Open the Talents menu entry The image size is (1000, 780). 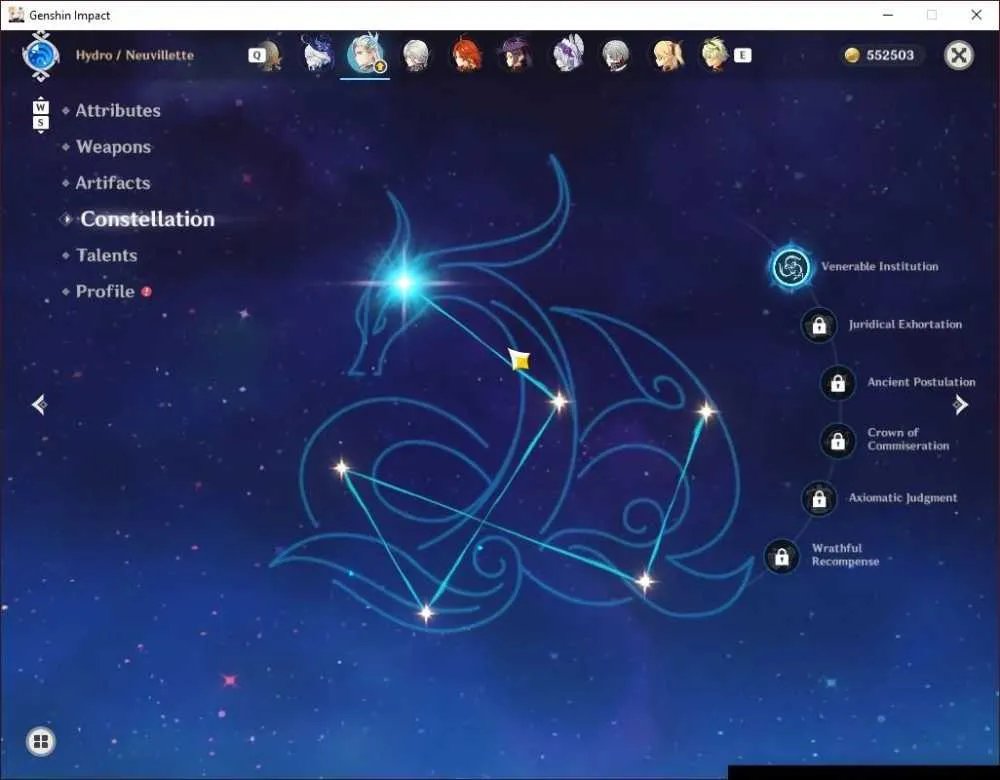[107, 255]
